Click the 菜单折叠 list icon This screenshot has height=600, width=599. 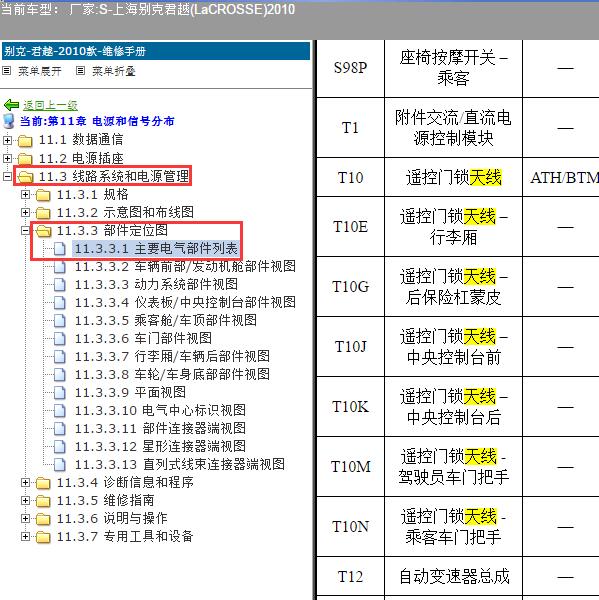80,71
